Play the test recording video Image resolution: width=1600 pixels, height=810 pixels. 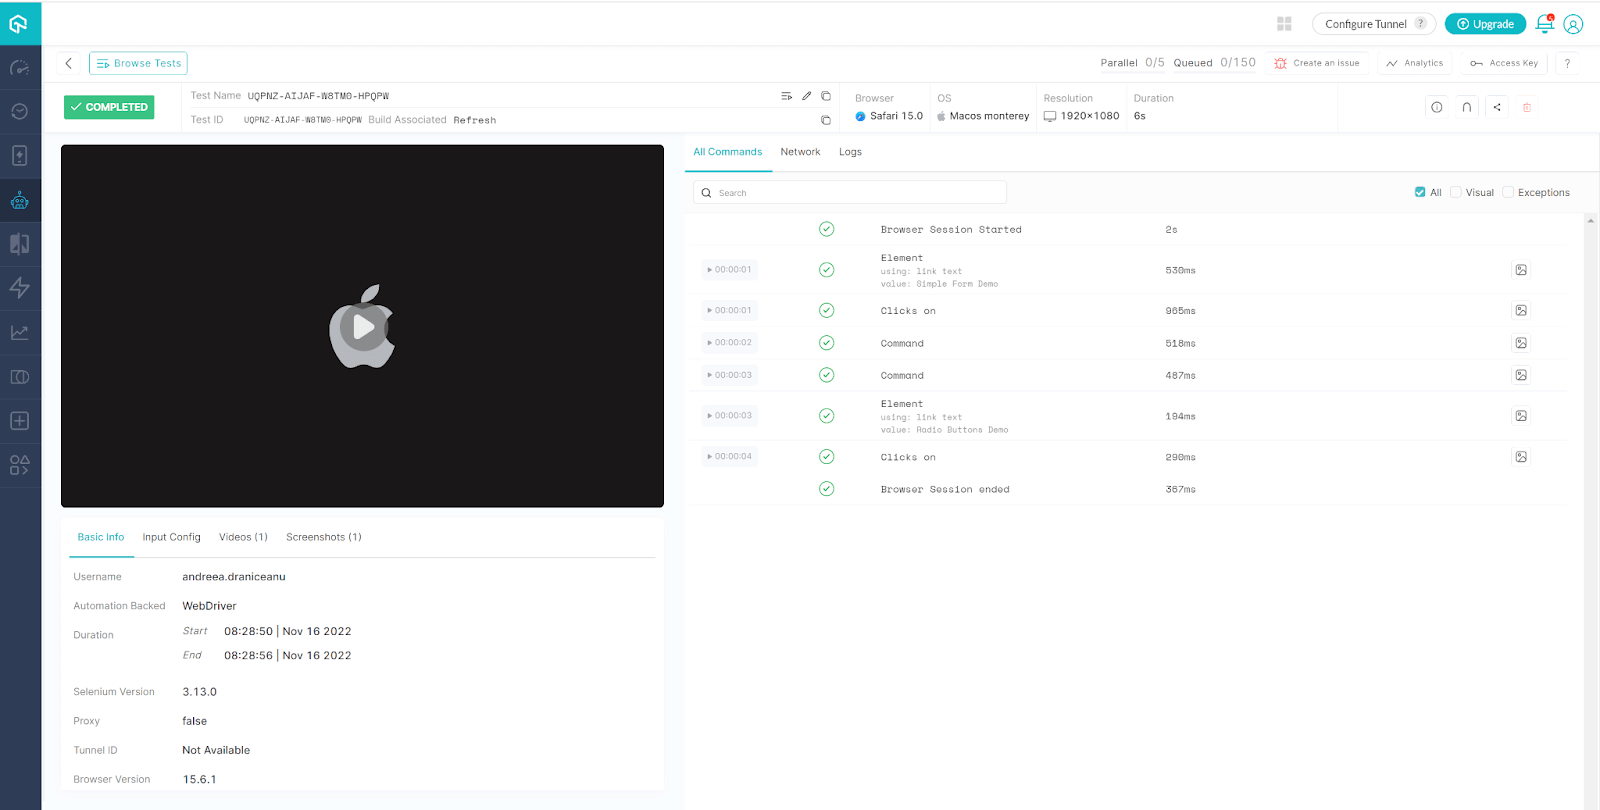(x=363, y=326)
